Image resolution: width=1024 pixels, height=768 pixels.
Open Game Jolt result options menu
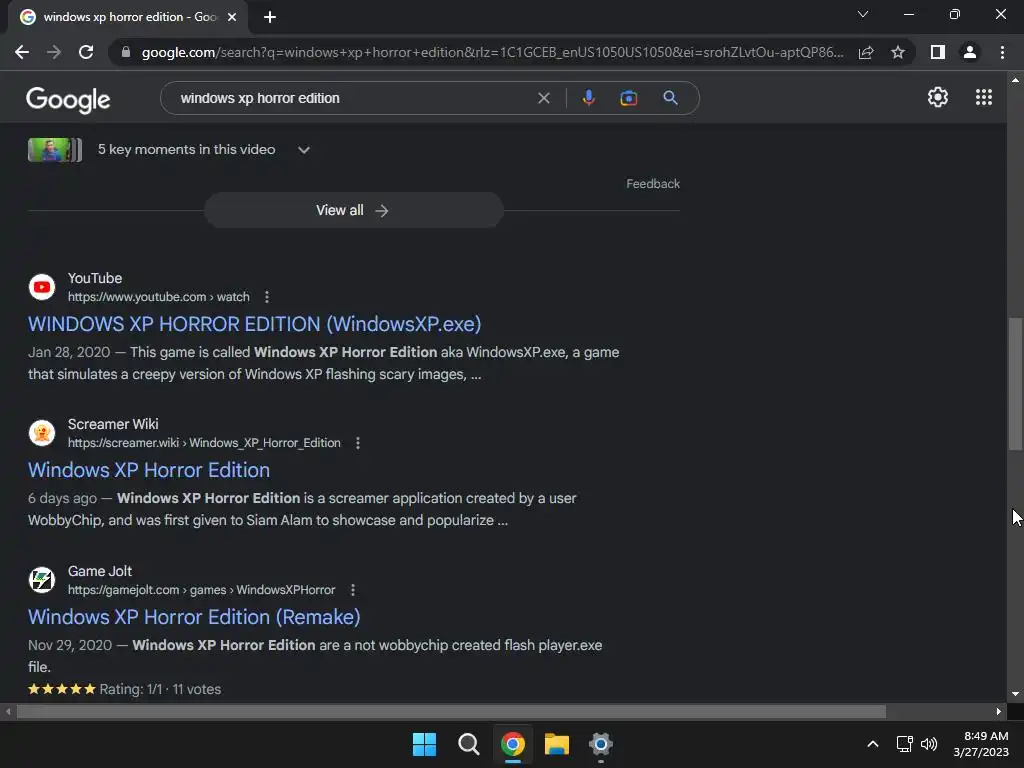(x=353, y=590)
